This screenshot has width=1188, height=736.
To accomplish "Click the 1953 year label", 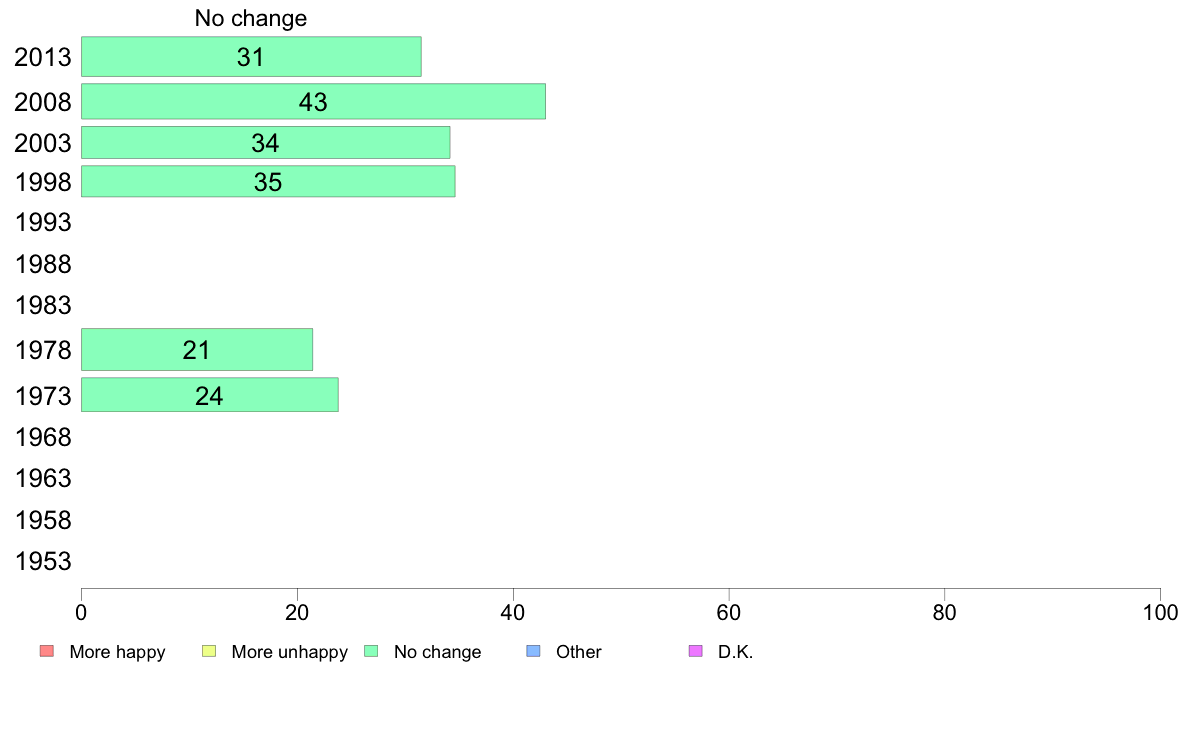I will coord(43,562).
